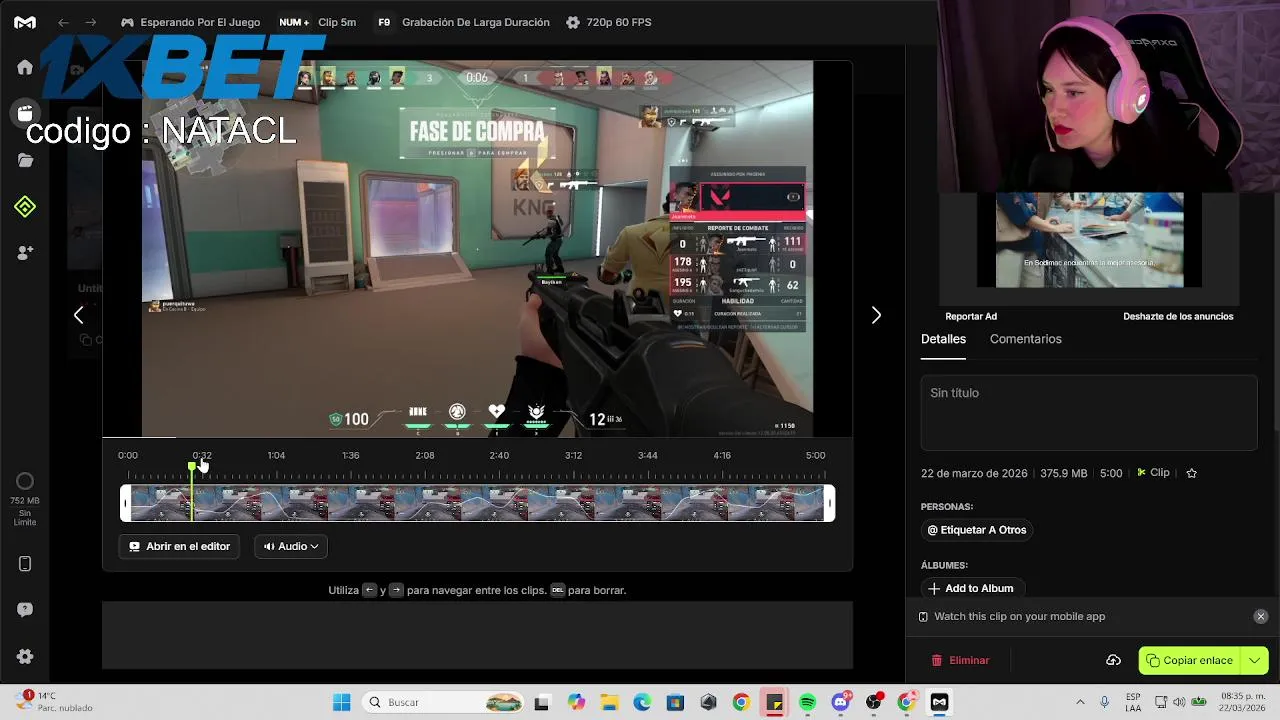
Task: Go forward with the right navigation arrow
Action: [x=91, y=22]
